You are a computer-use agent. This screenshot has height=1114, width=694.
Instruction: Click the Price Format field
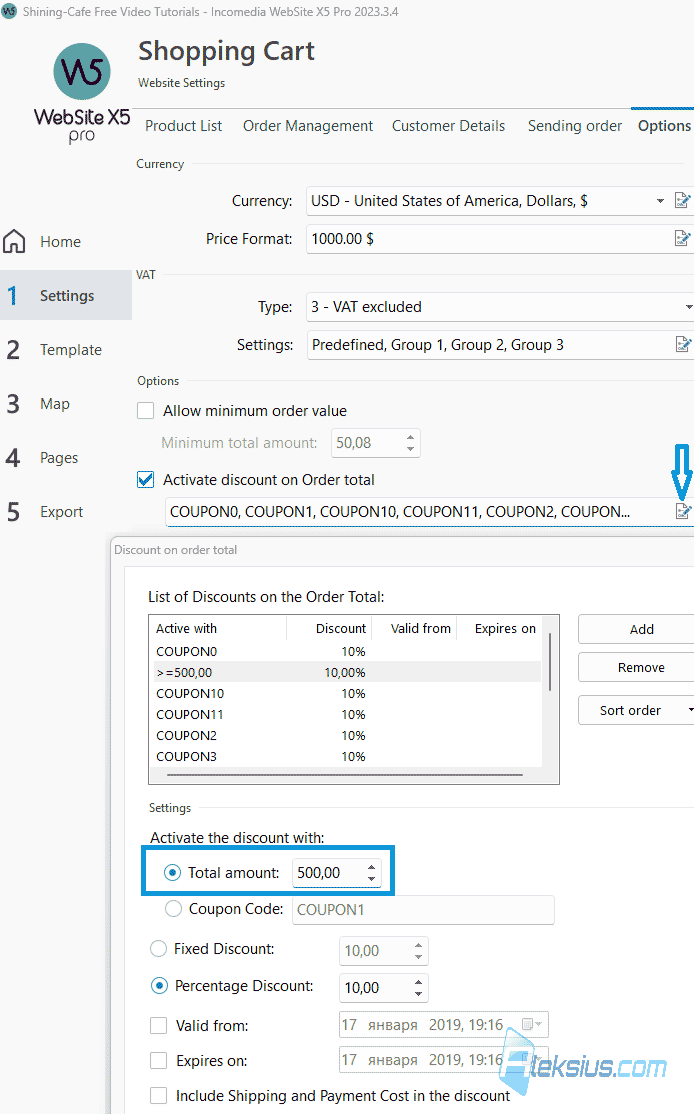tap(490, 239)
